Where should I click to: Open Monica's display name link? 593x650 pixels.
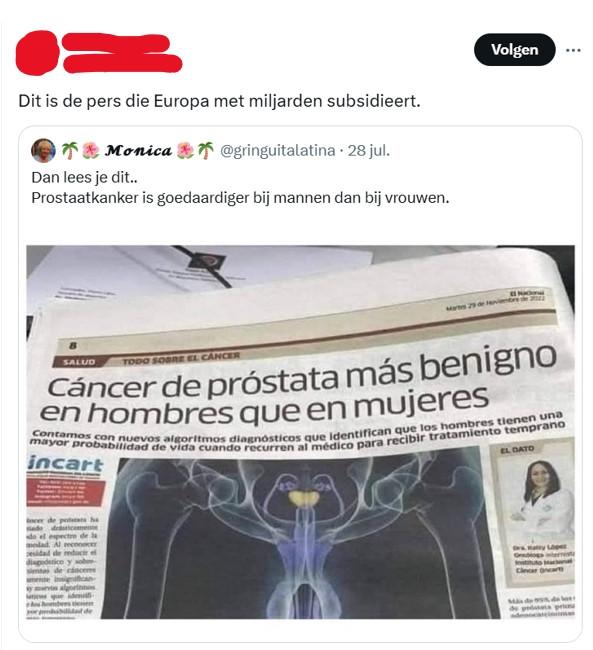(138, 150)
